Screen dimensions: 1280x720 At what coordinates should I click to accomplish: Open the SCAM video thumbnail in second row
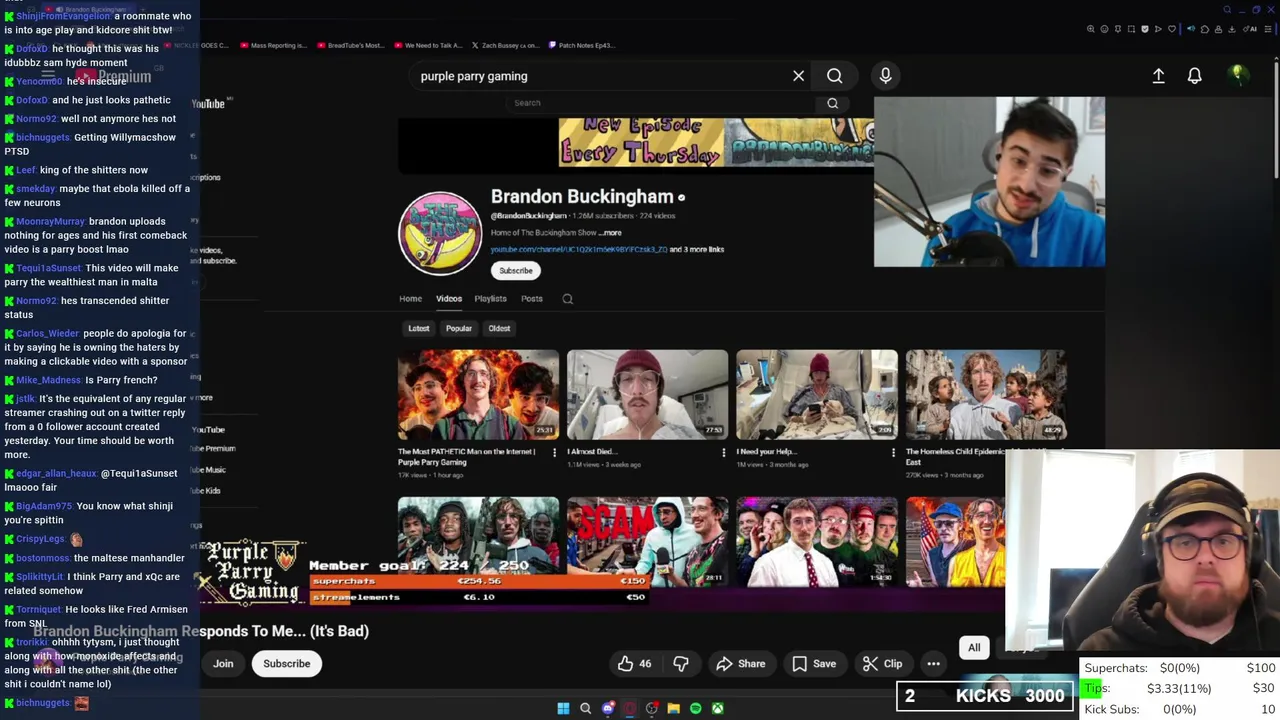tap(647, 540)
